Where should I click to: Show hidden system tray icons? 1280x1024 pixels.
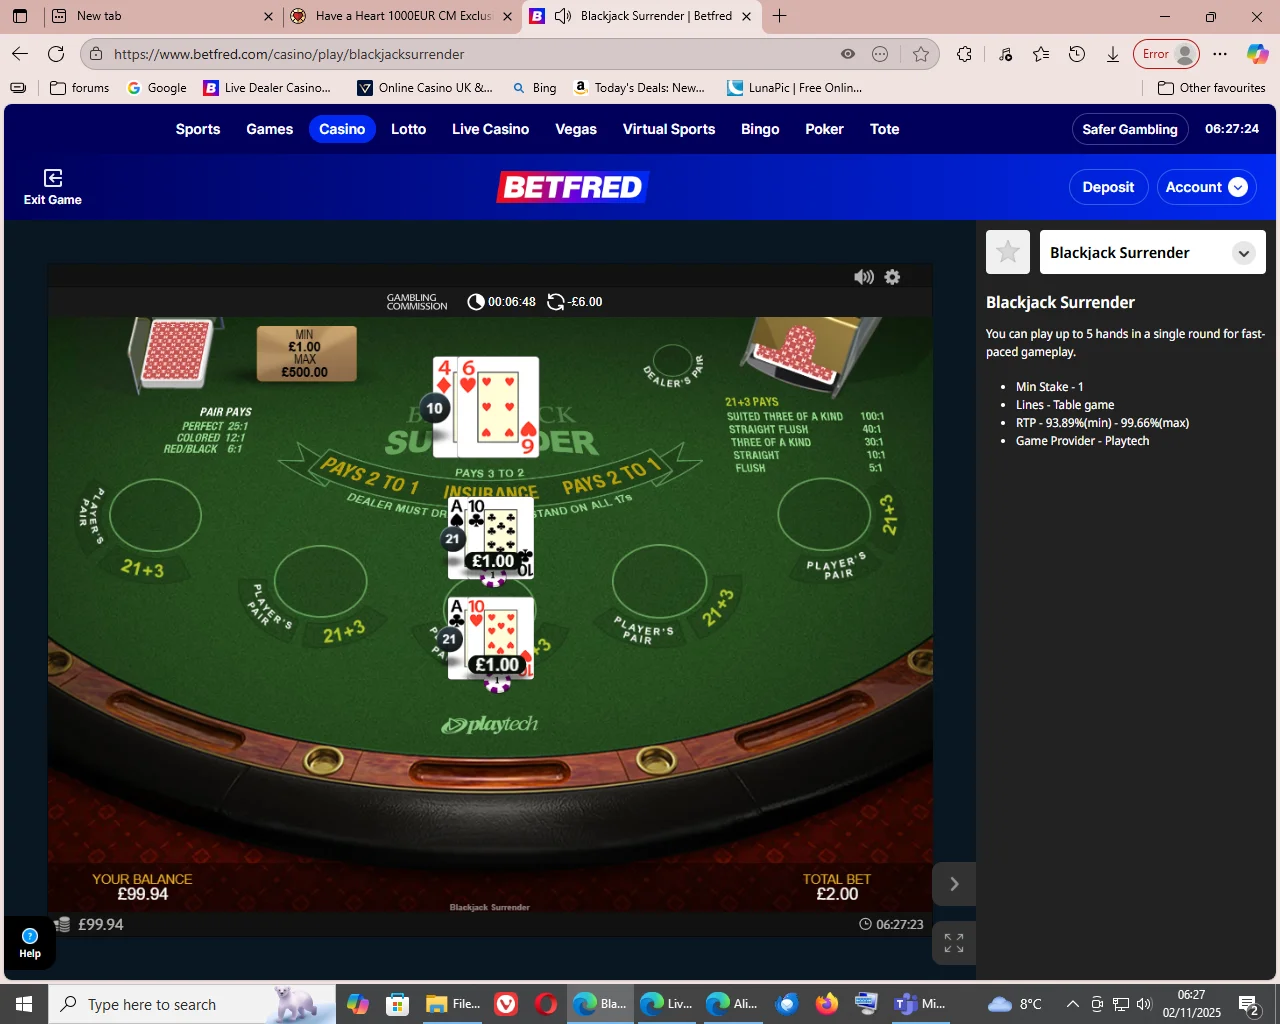(x=1072, y=1004)
